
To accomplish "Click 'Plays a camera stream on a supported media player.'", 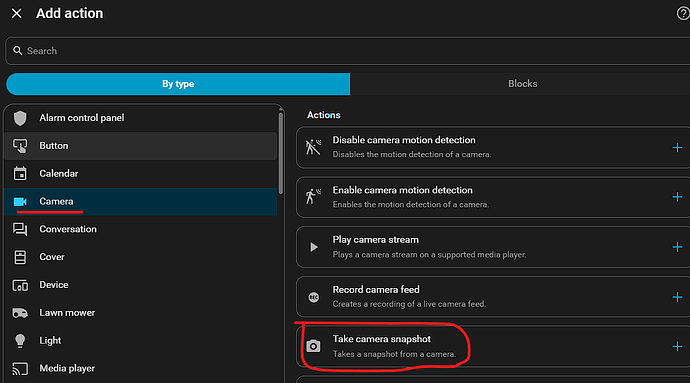I will click(429, 254).
